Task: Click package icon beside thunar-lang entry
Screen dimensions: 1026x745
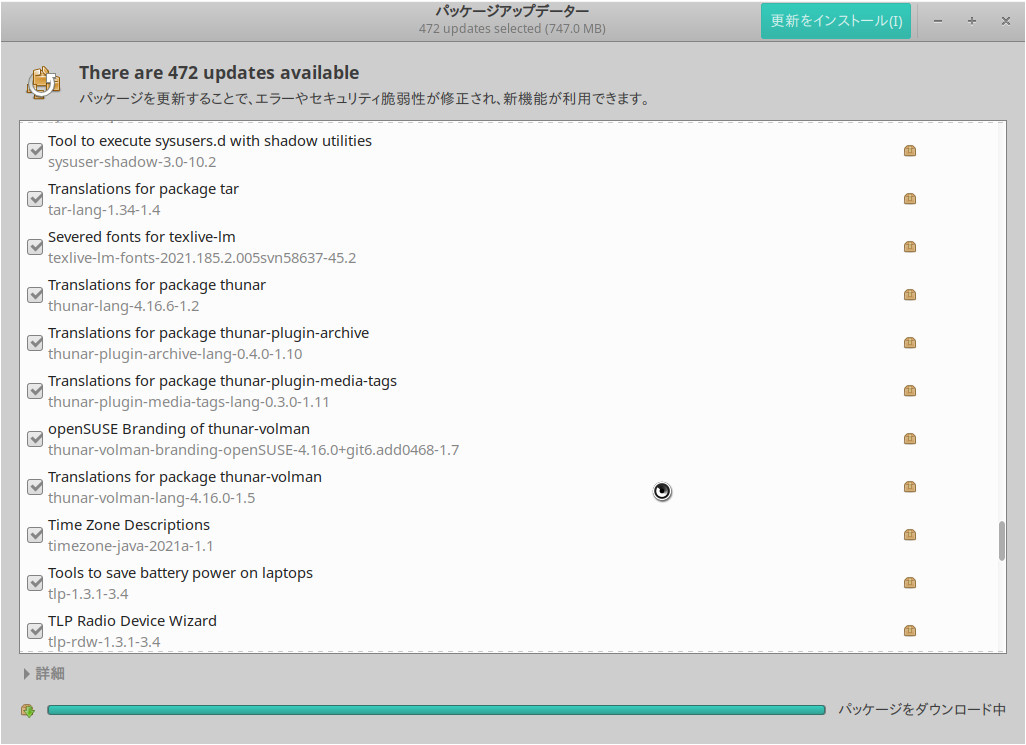Action: click(910, 295)
